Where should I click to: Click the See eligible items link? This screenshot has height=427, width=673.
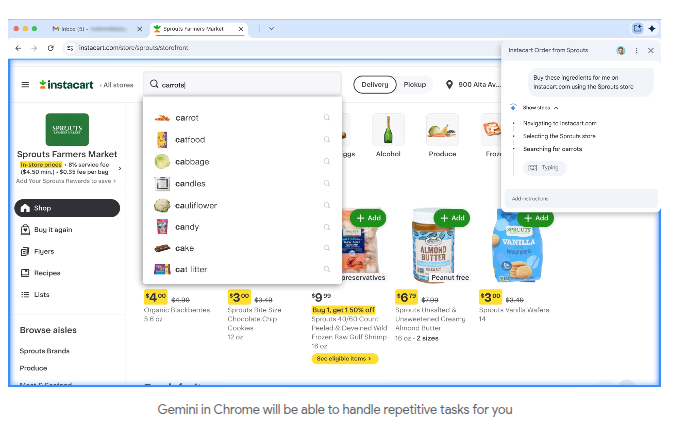(x=343, y=358)
